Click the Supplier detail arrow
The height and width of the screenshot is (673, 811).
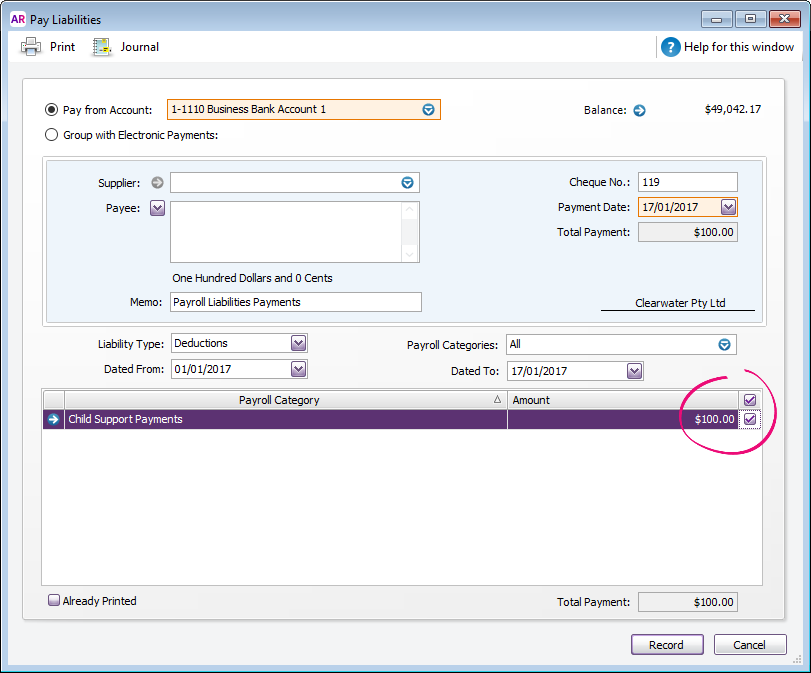tap(158, 182)
